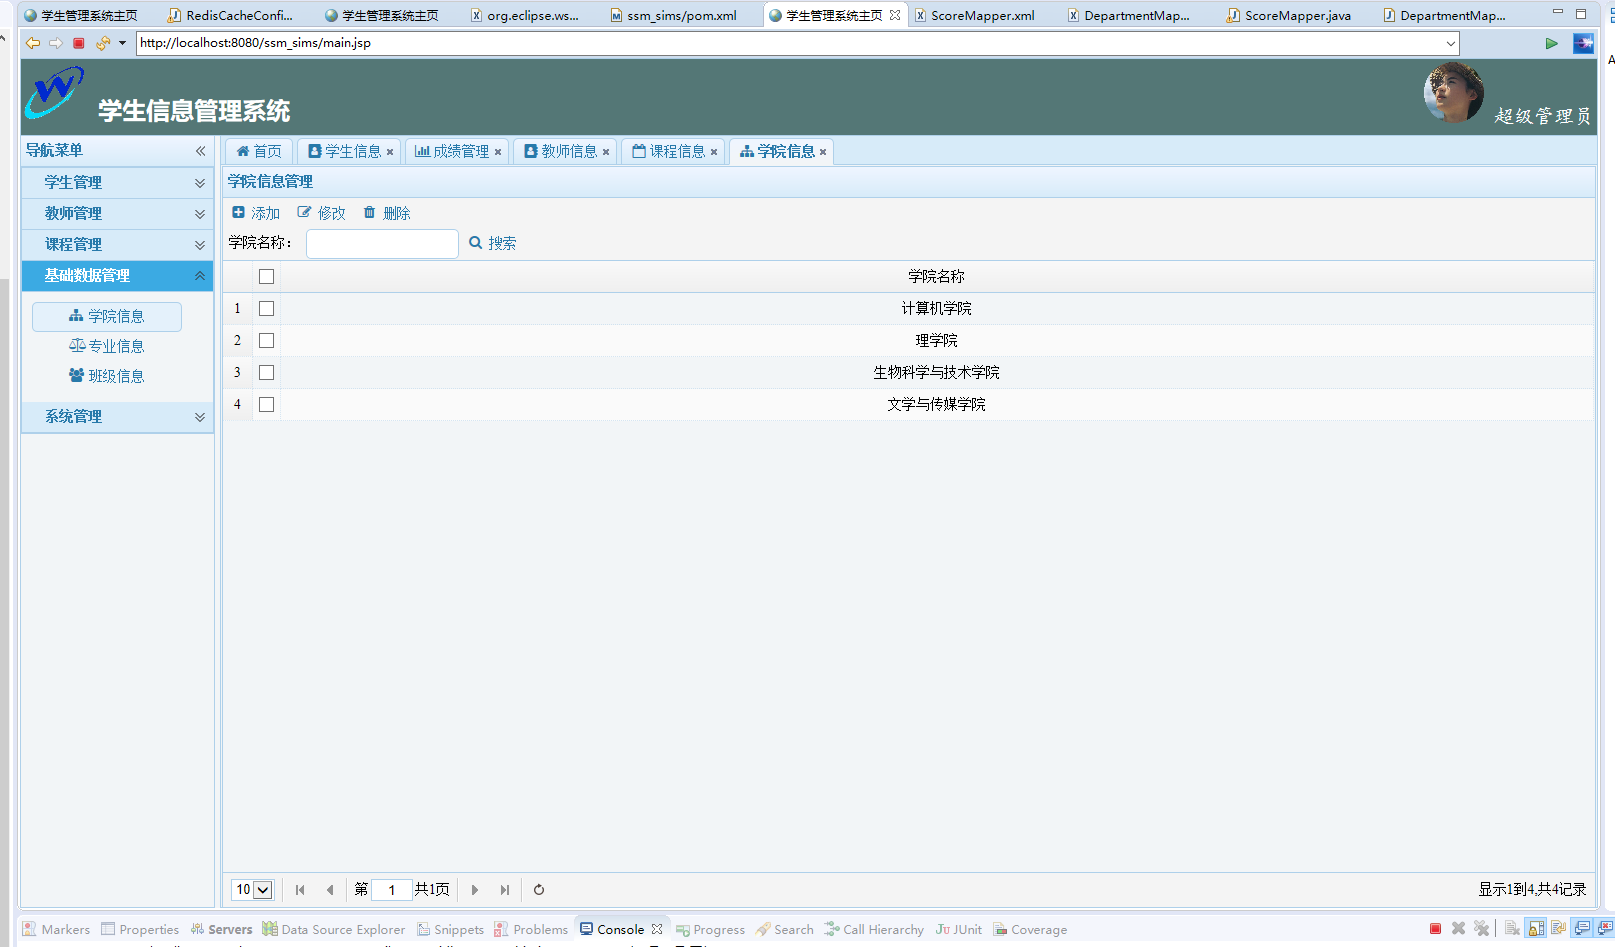Close the 学生信息 tab
The width and height of the screenshot is (1615, 947).
(390, 152)
